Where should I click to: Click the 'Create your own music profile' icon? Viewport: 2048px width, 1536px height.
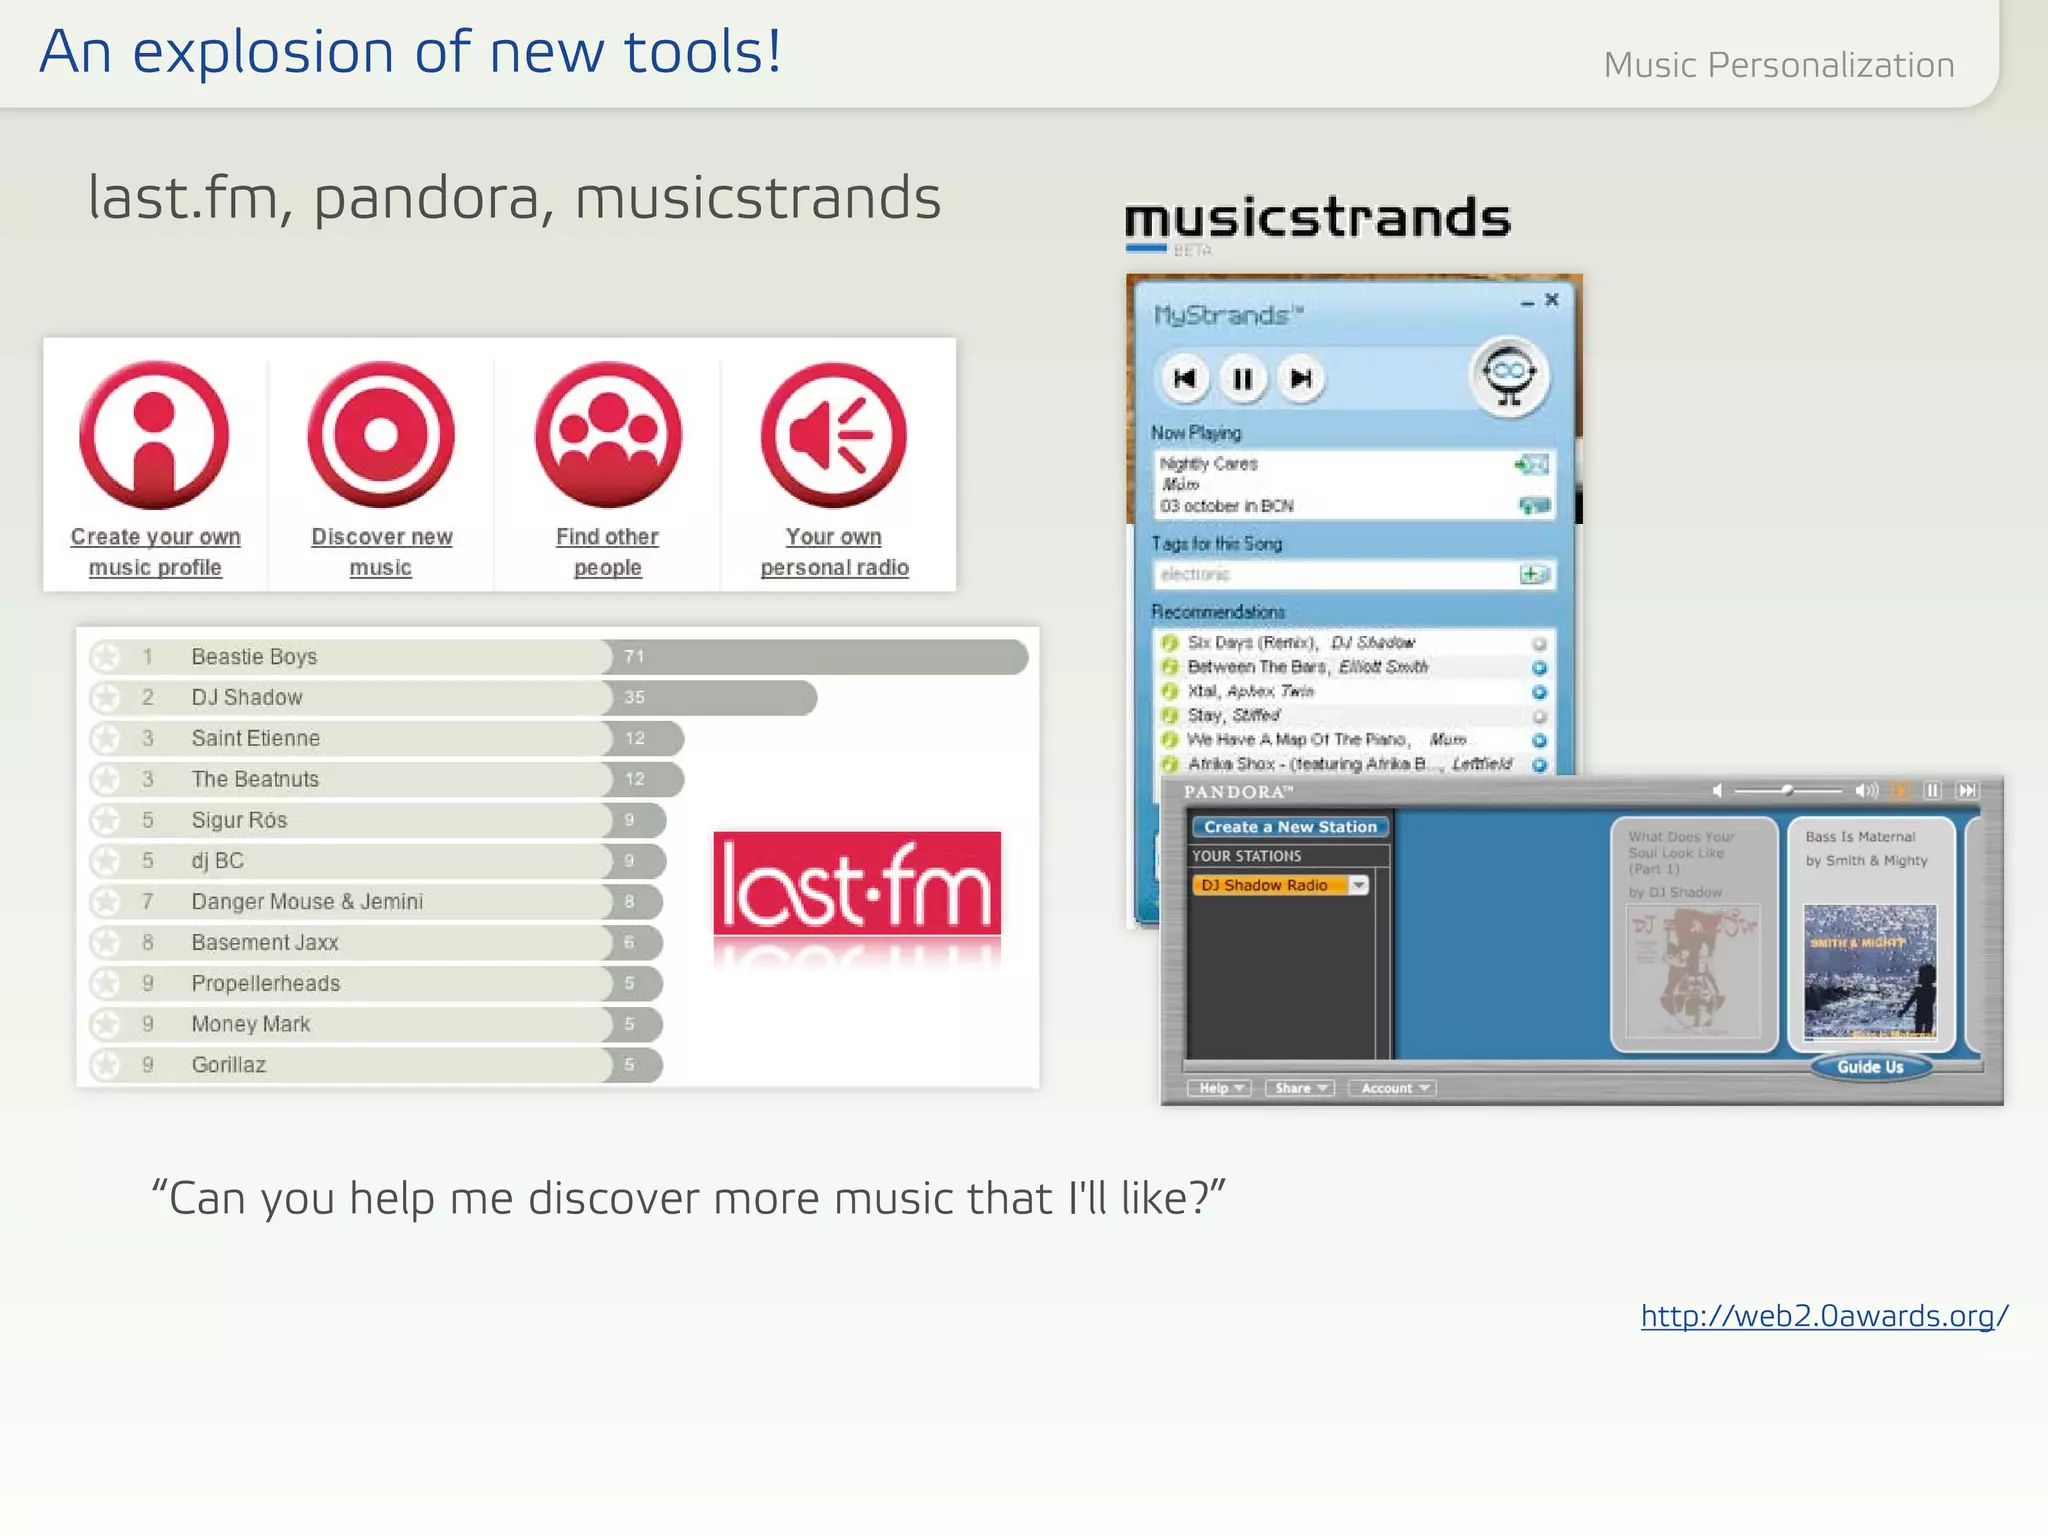coord(154,435)
